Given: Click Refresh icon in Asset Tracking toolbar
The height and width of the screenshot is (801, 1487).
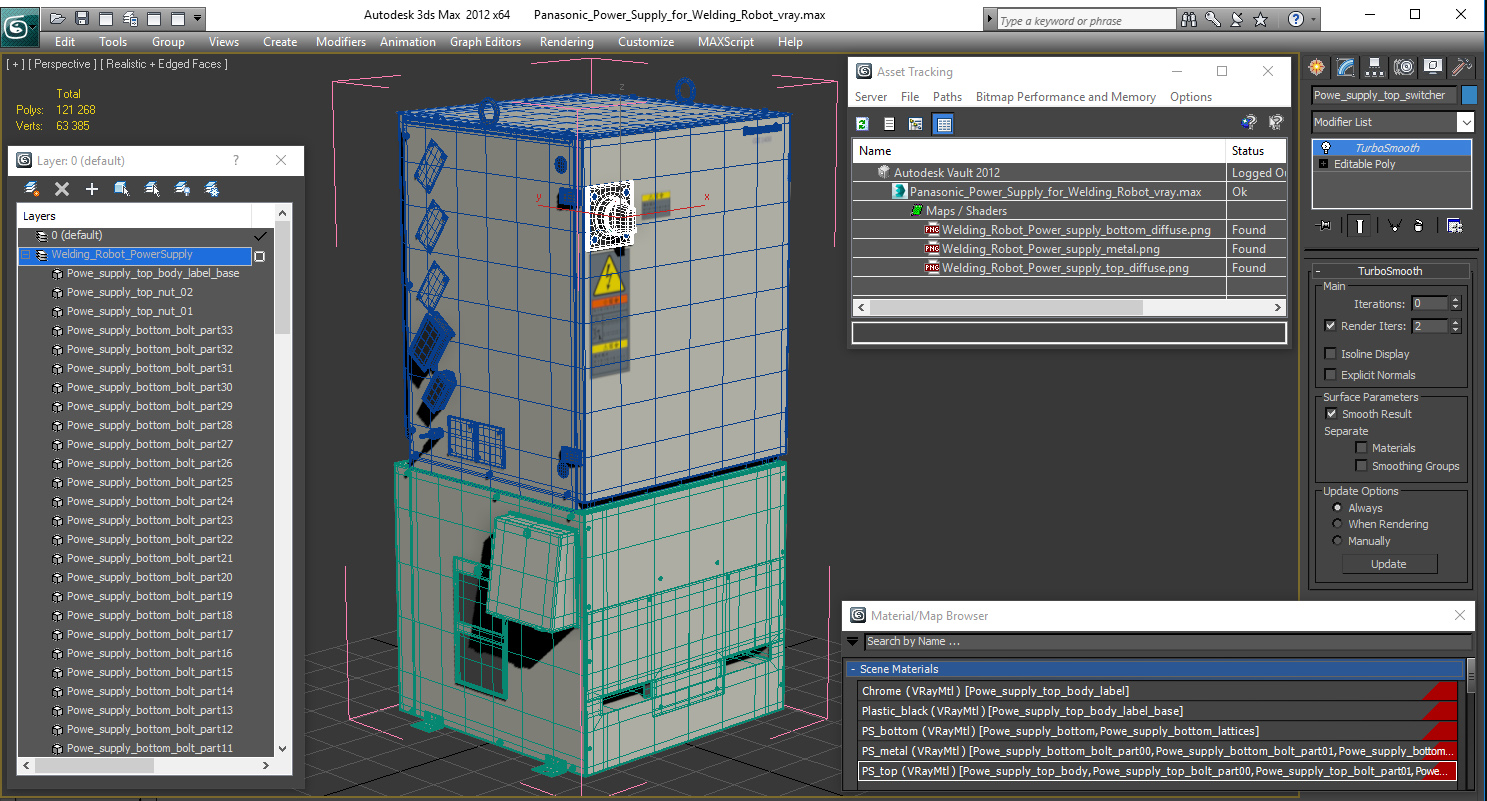Looking at the screenshot, I should click(x=863, y=124).
